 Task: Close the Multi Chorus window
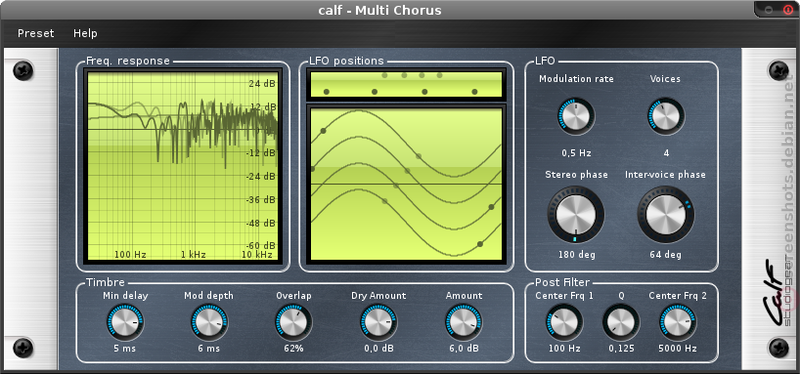786,9
